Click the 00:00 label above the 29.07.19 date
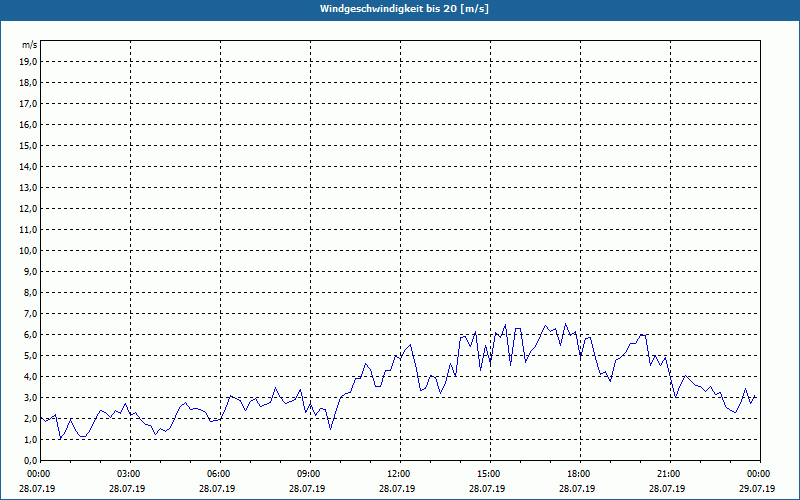The width and height of the screenshot is (800, 500). point(757,474)
